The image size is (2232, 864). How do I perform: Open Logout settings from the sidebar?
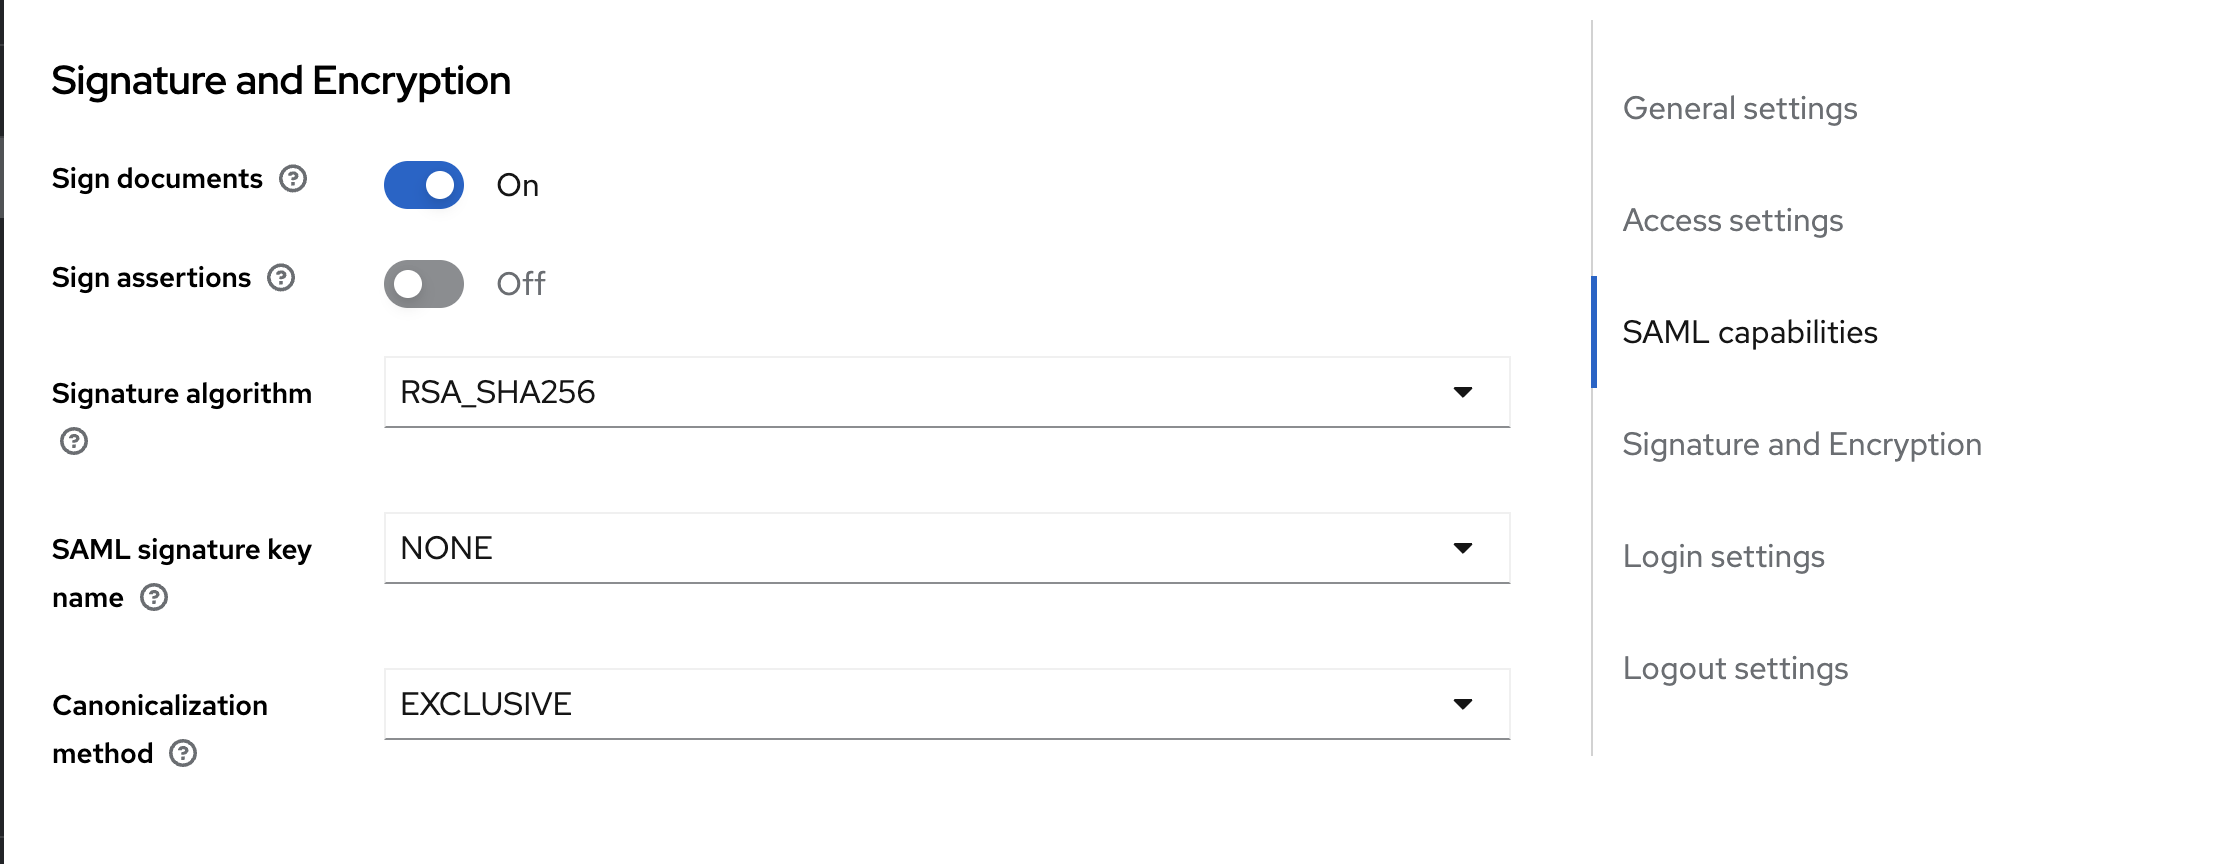(1735, 668)
